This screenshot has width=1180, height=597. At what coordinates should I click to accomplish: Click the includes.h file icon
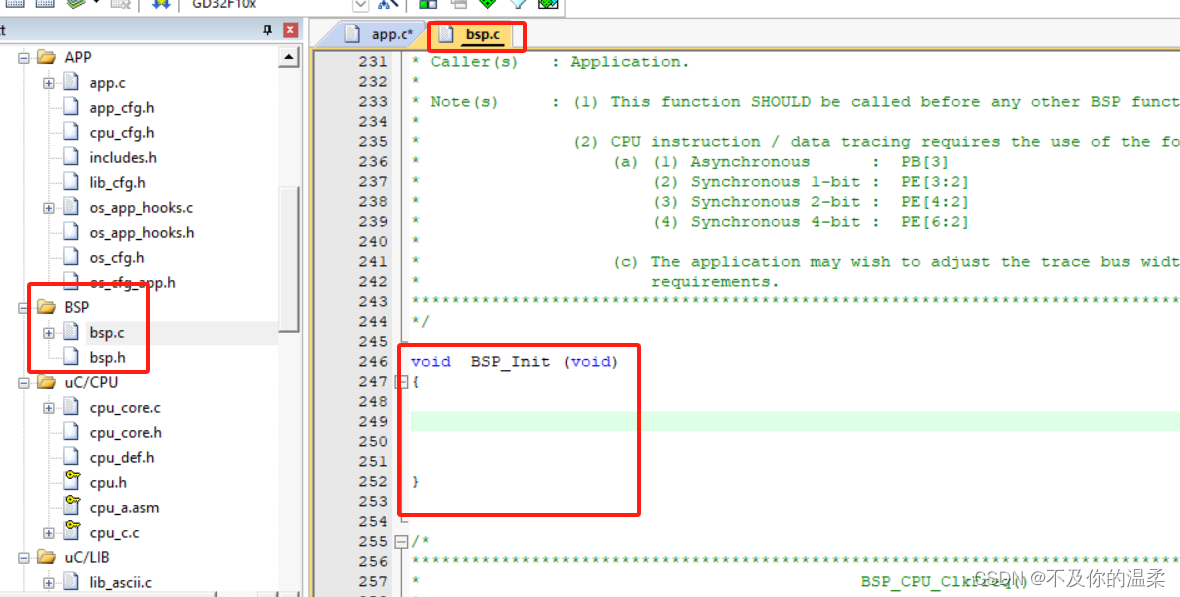[x=71, y=157]
